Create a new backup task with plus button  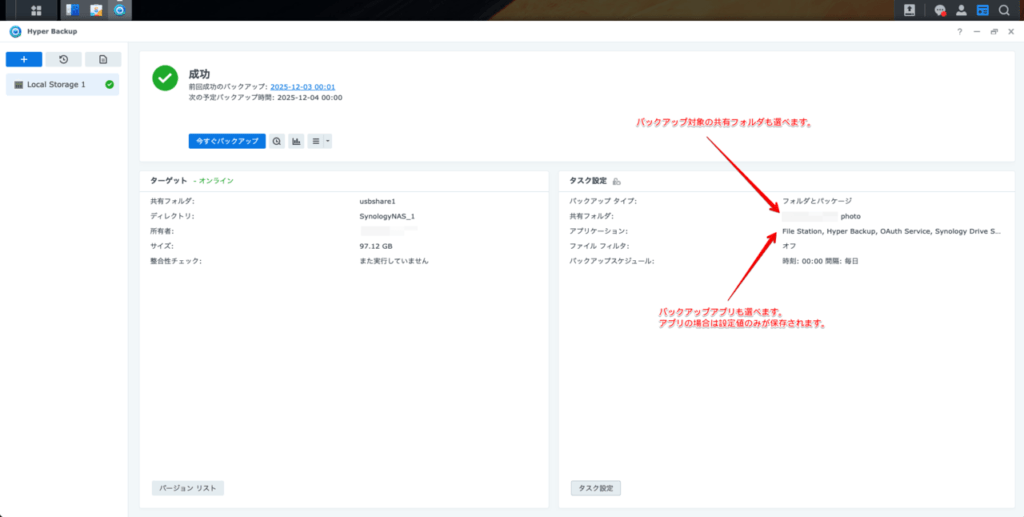coord(24,59)
